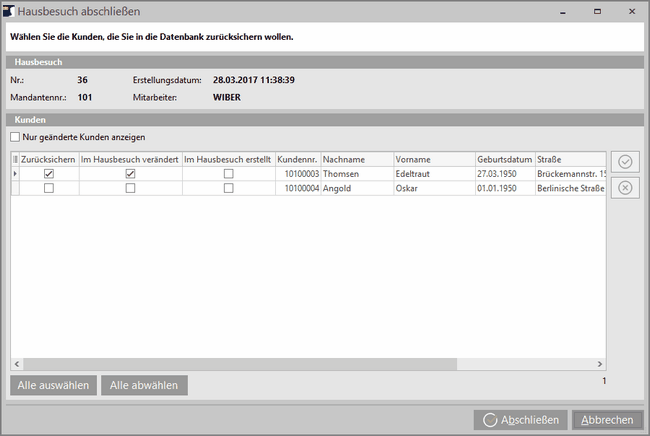Click the Abschließen button

[x=521, y=420]
